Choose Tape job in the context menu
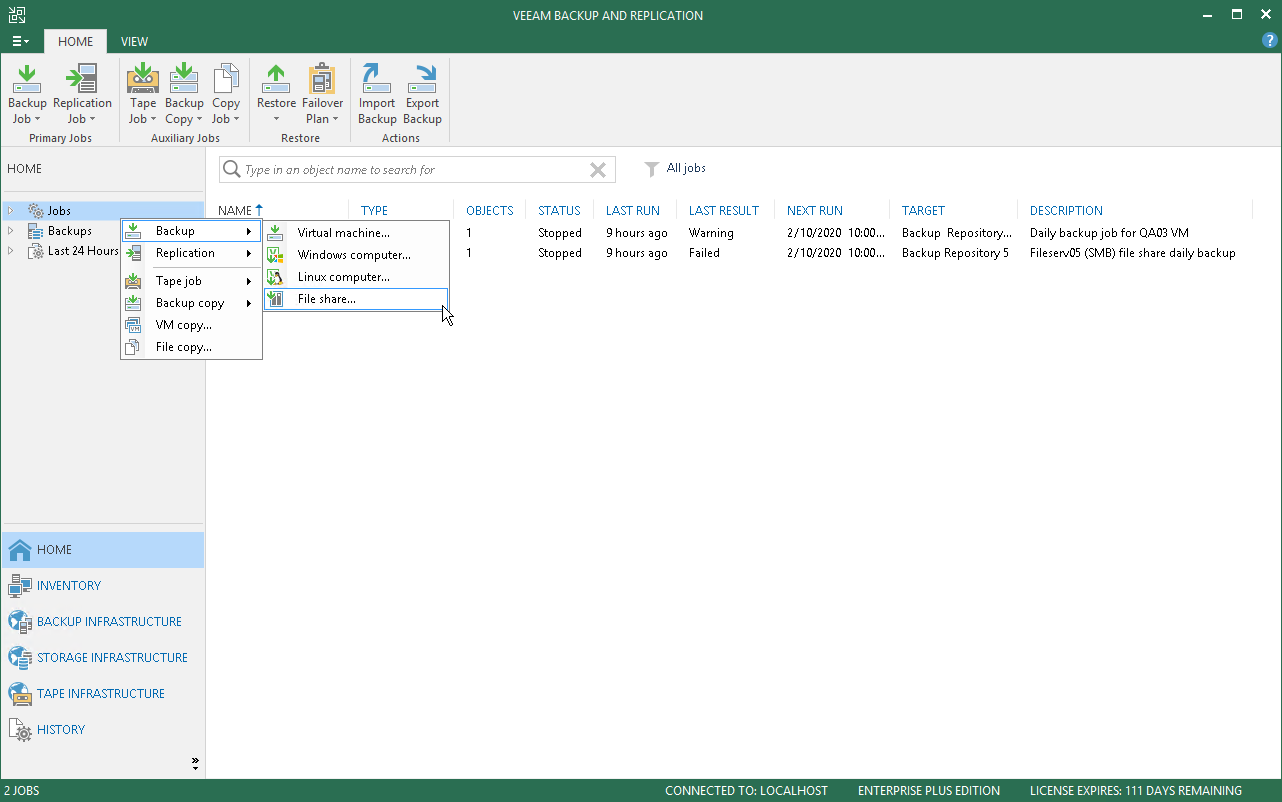Screen dimensions: 1282x802 [x=191, y=281]
